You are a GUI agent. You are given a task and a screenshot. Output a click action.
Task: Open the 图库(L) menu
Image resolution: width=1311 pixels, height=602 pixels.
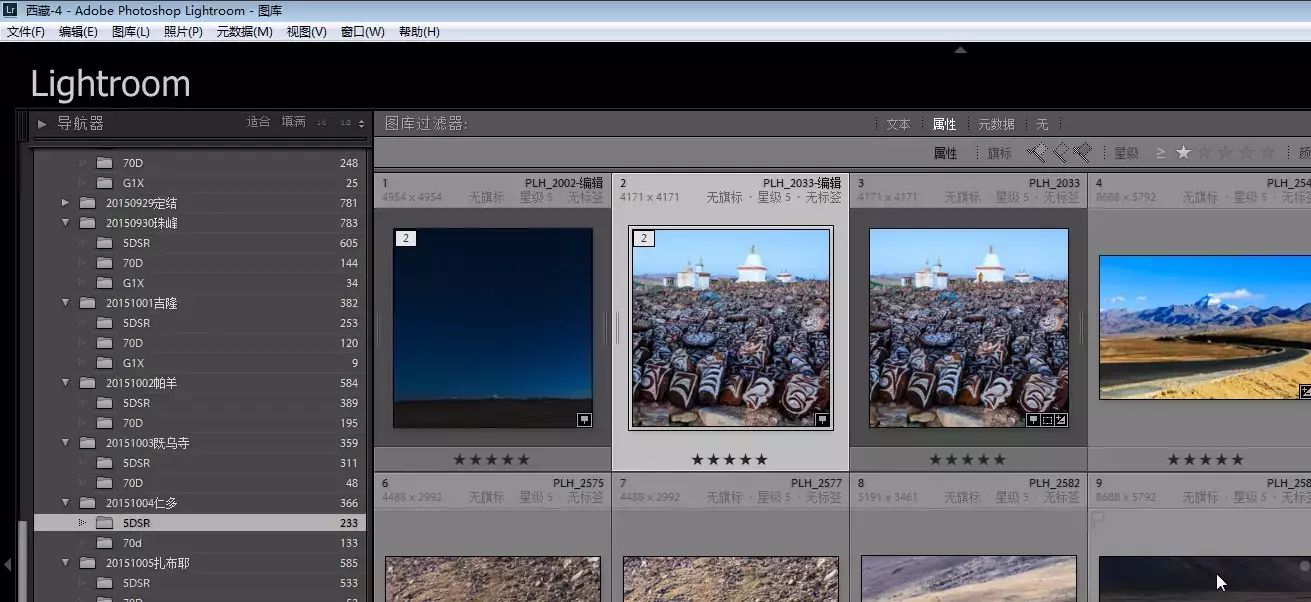131,32
